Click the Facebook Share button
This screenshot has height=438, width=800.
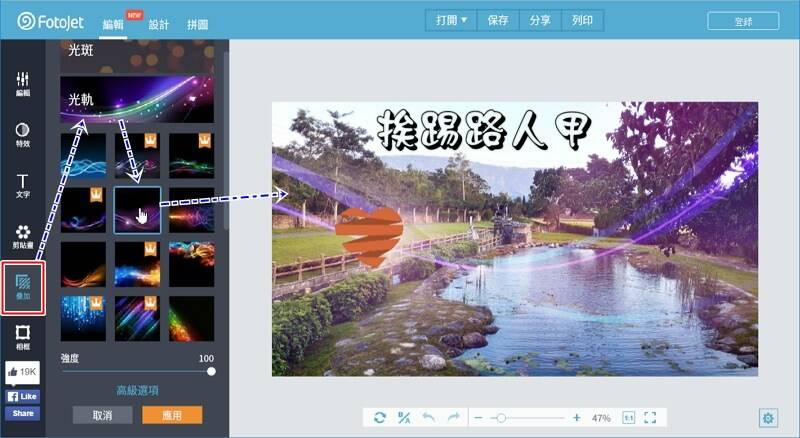coord(22,413)
